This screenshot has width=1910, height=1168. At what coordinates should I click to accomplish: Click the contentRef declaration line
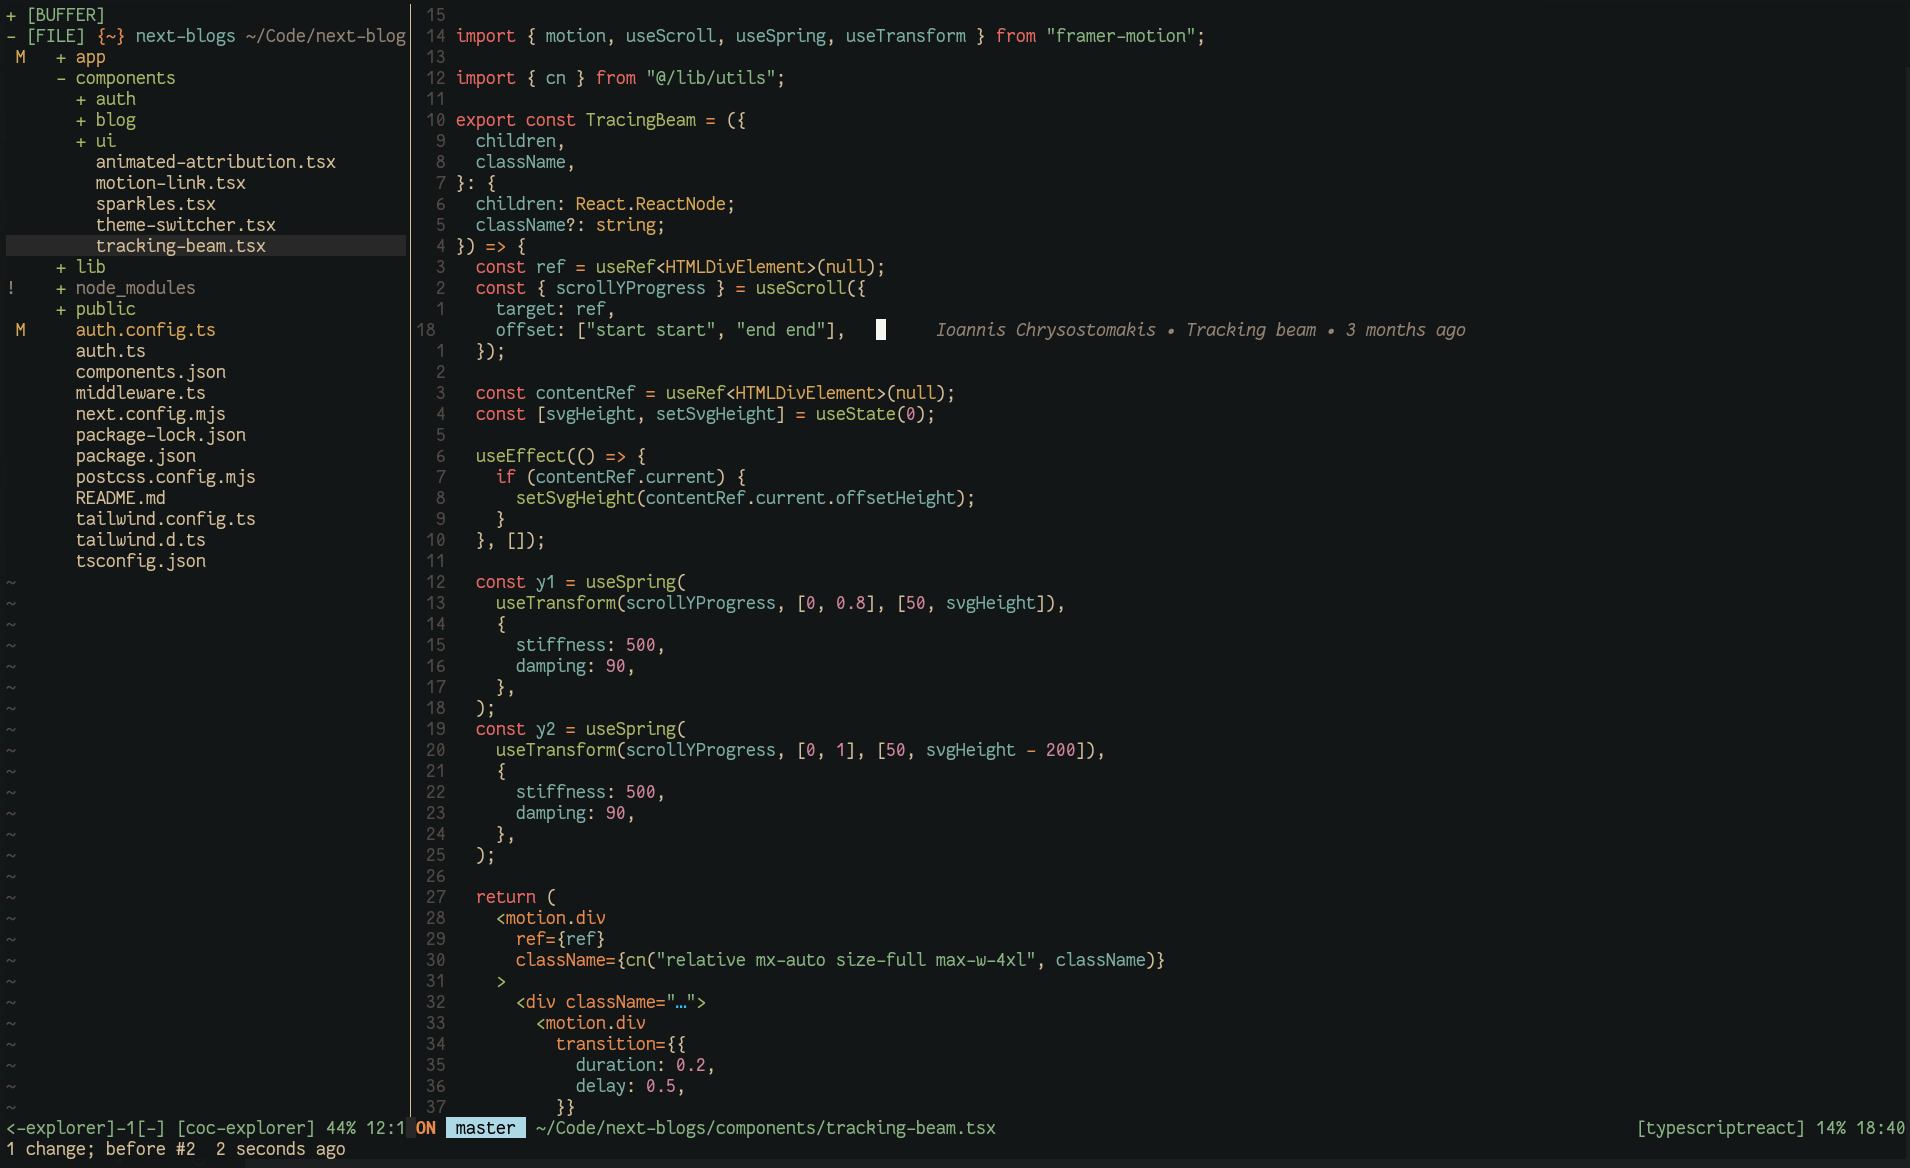click(x=715, y=393)
